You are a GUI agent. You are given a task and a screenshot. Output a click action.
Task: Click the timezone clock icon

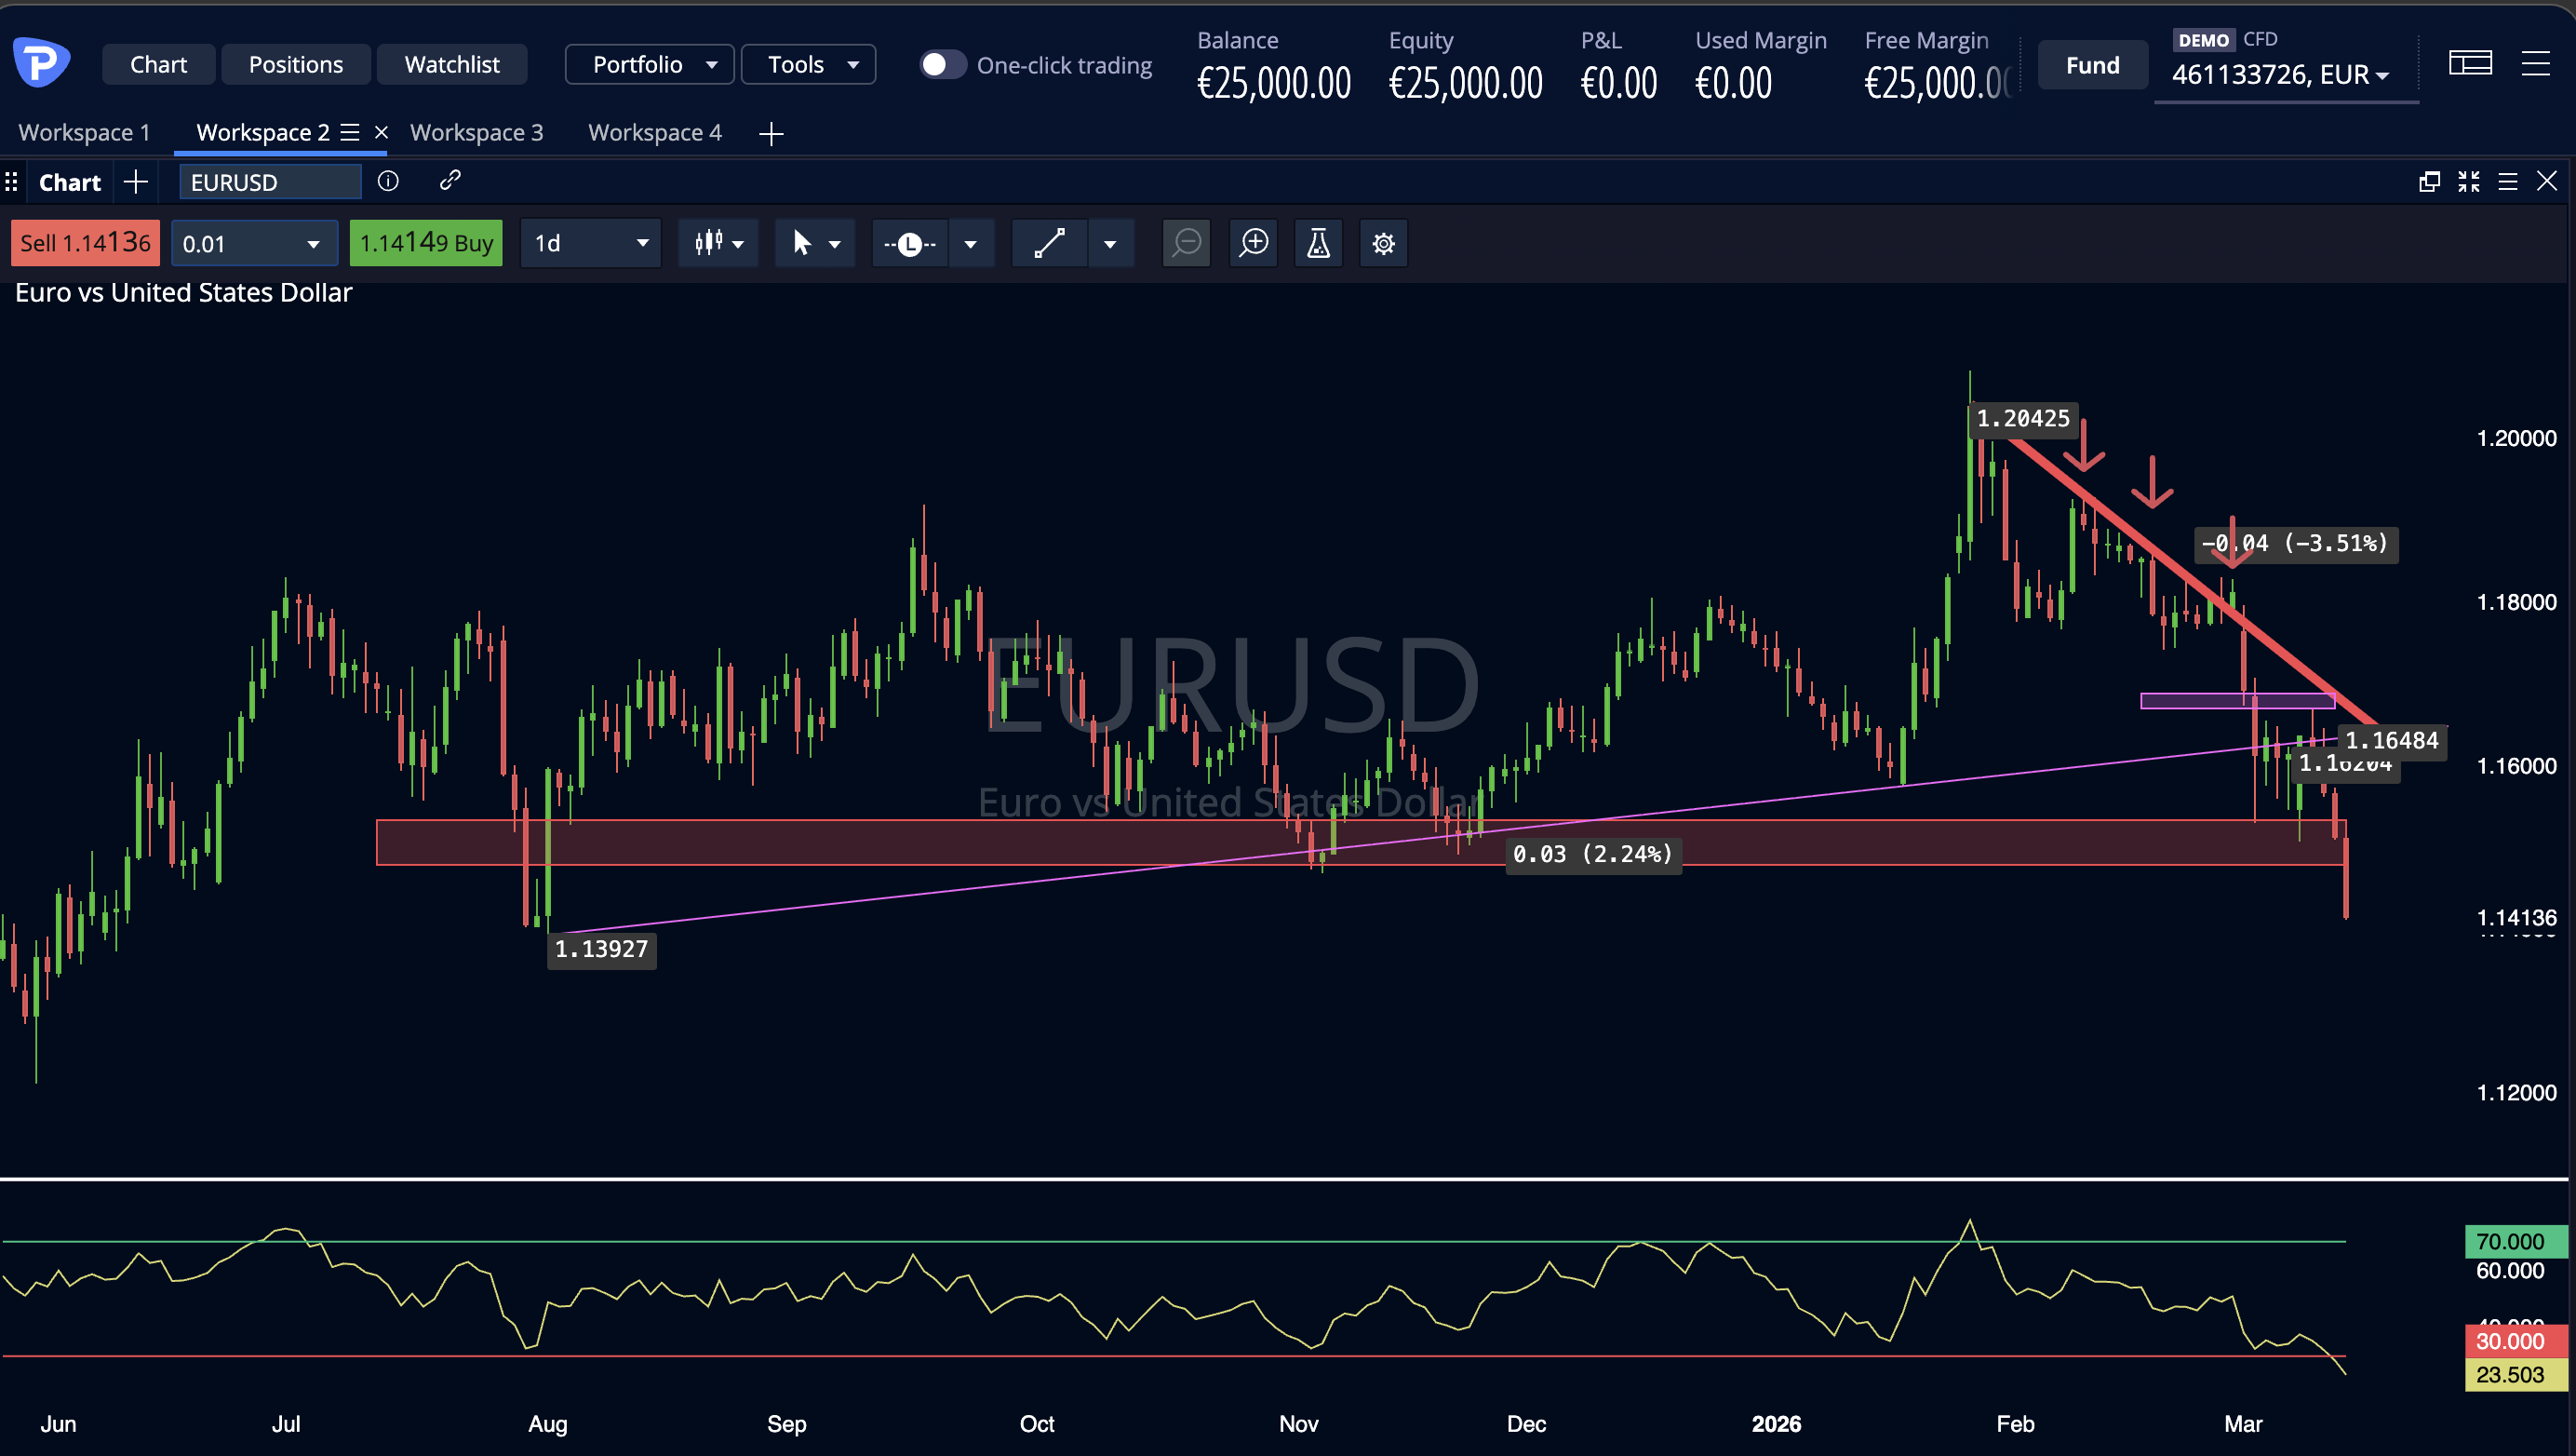(x=909, y=243)
